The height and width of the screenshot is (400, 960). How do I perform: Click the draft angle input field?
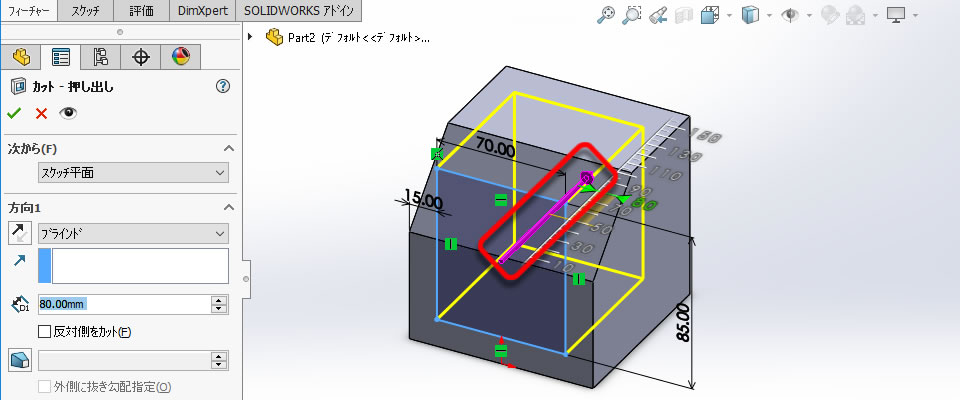pos(124,360)
